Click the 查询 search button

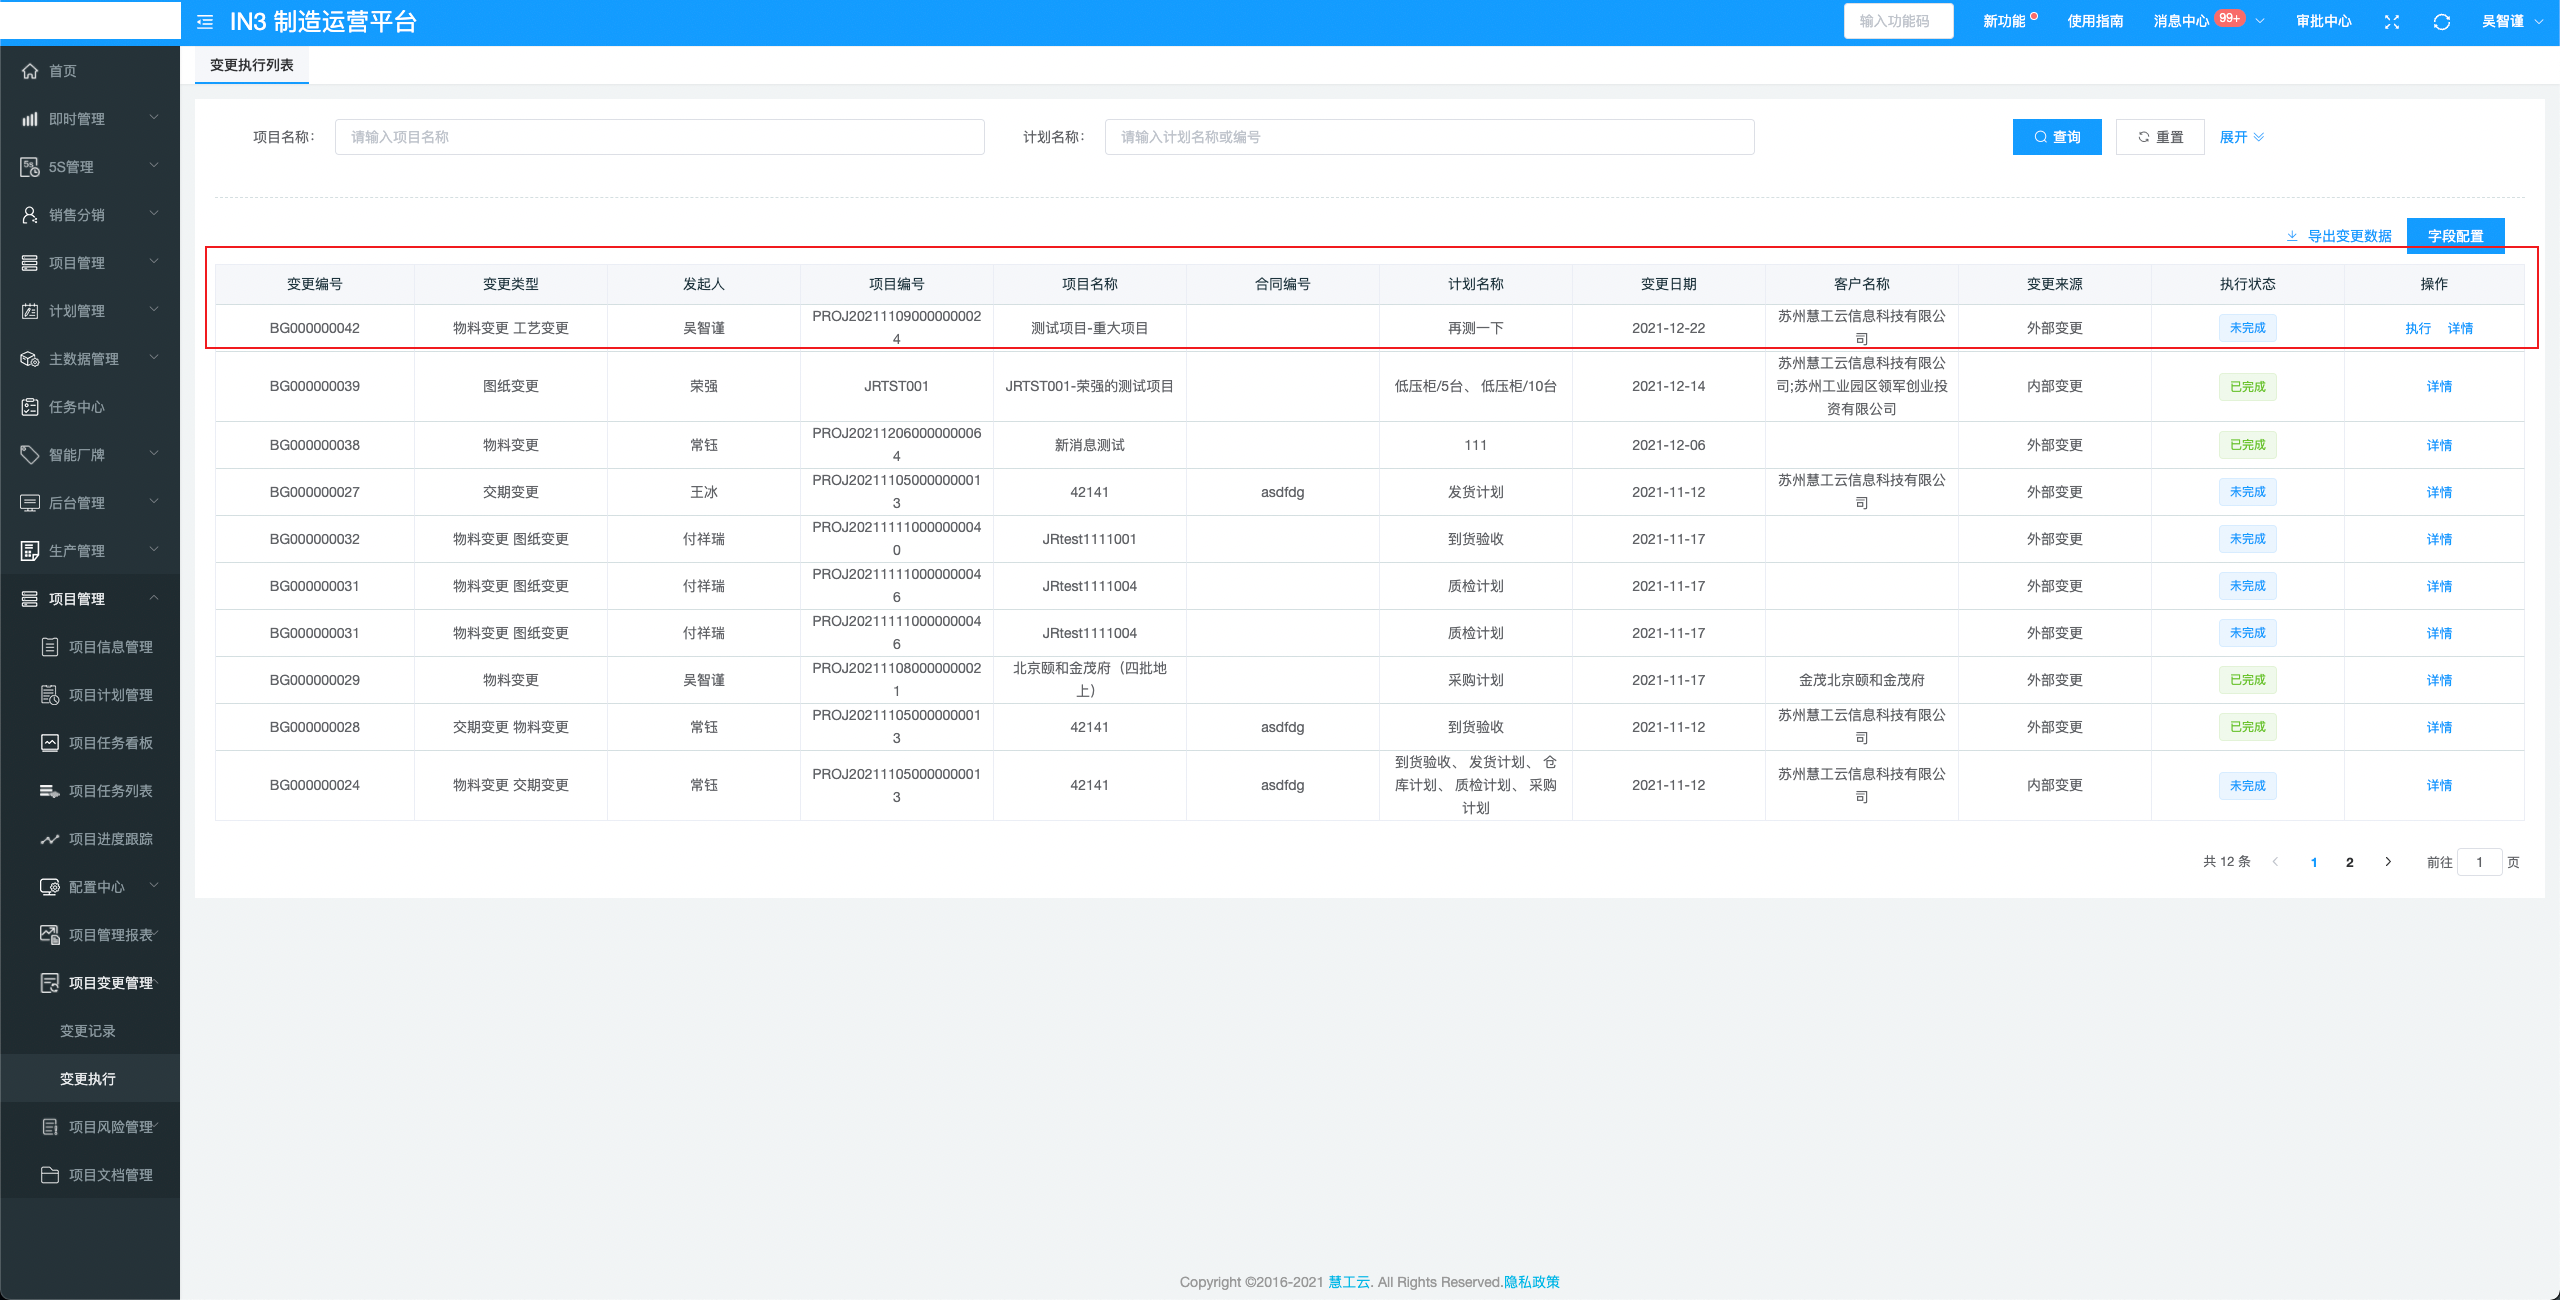point(2056,137)
